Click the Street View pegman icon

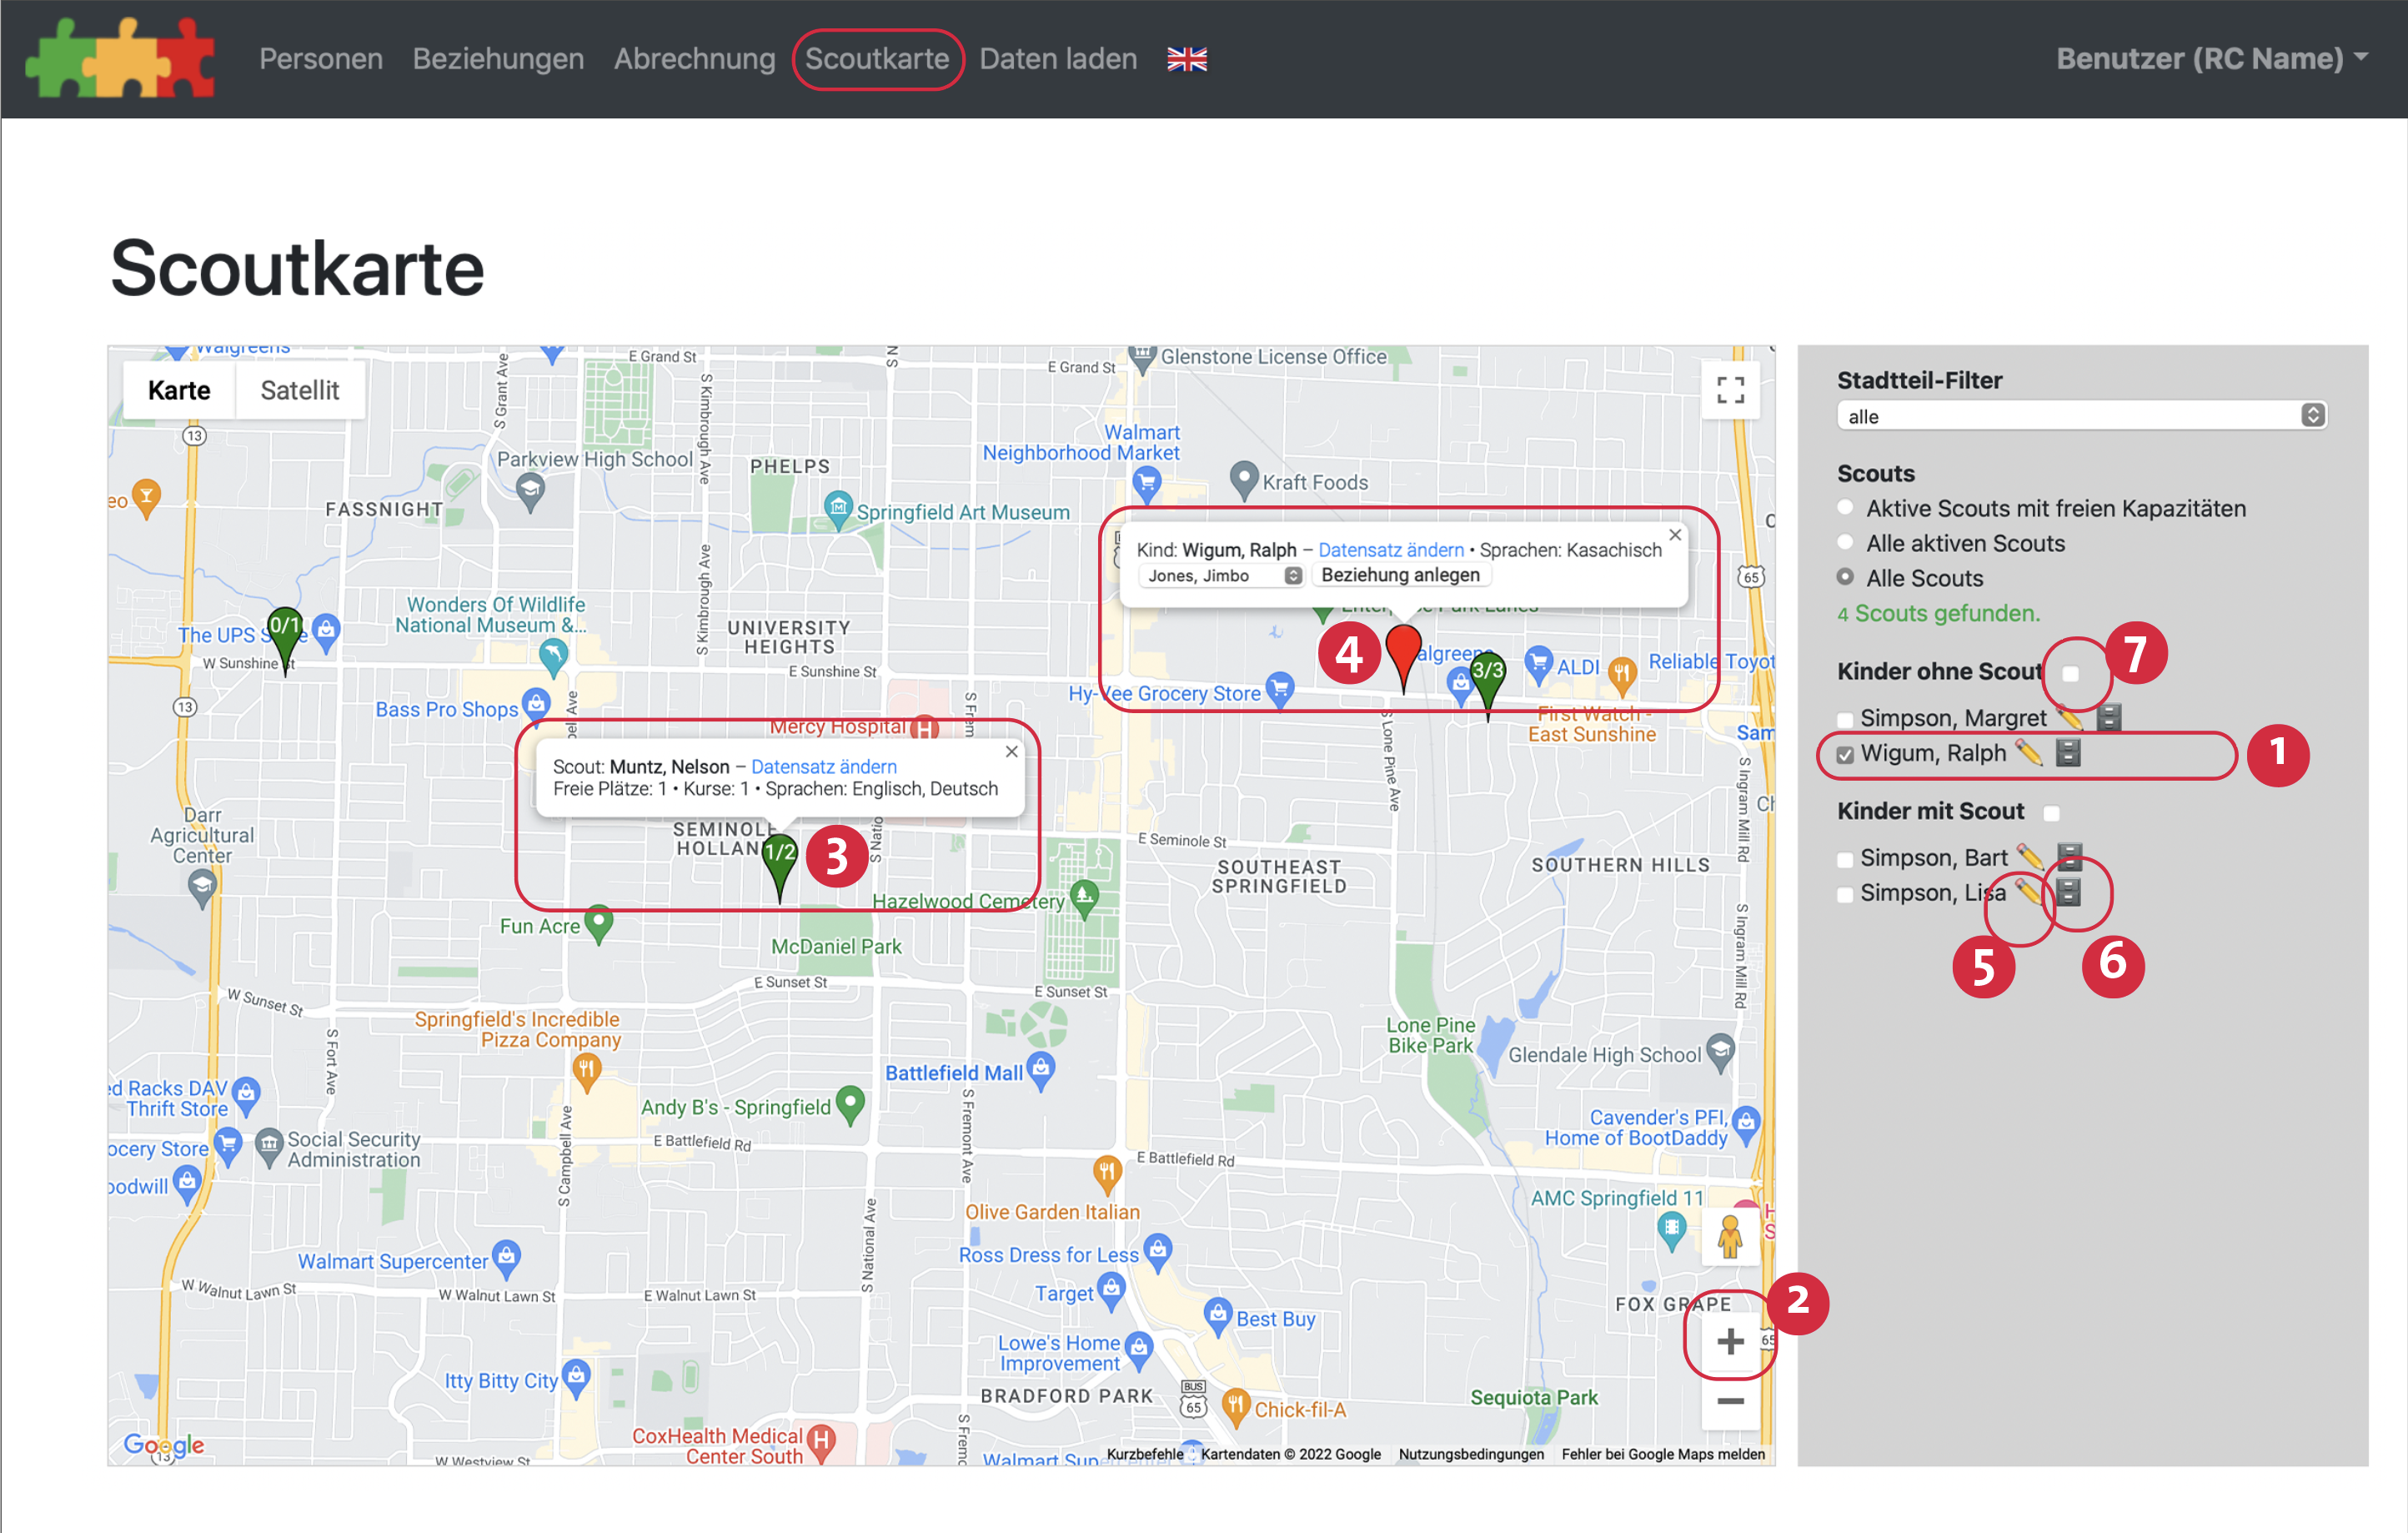tap(1730, 1237)
